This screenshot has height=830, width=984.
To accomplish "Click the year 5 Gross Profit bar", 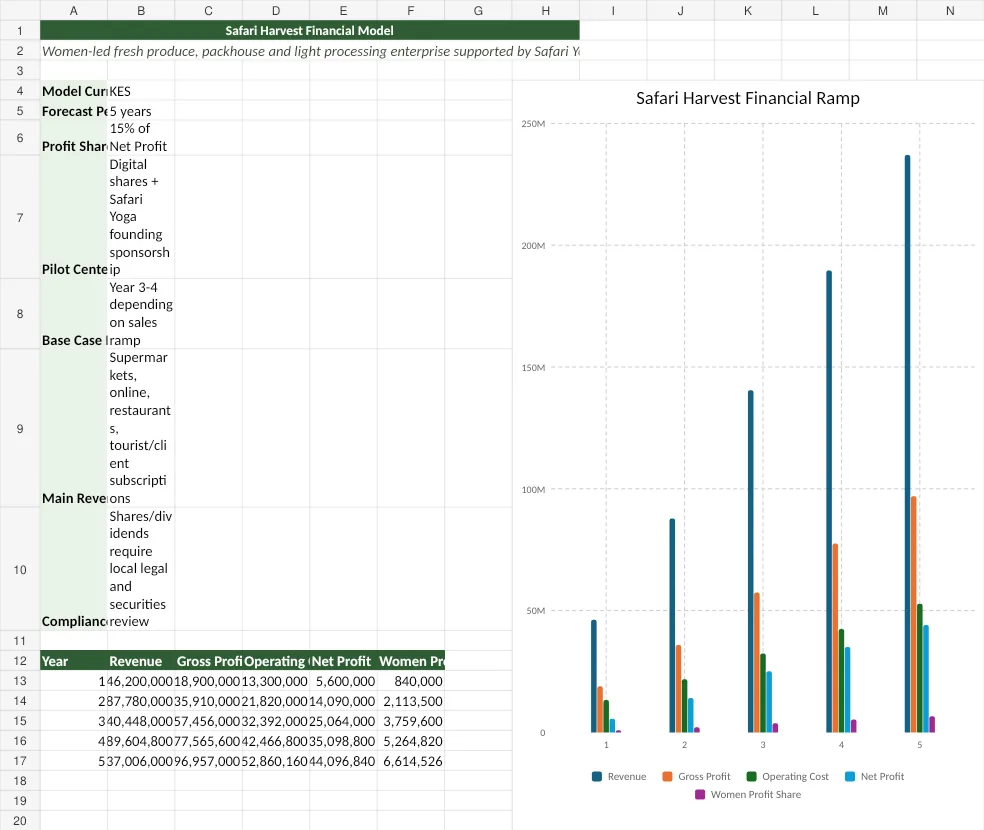I will (914, 614).
